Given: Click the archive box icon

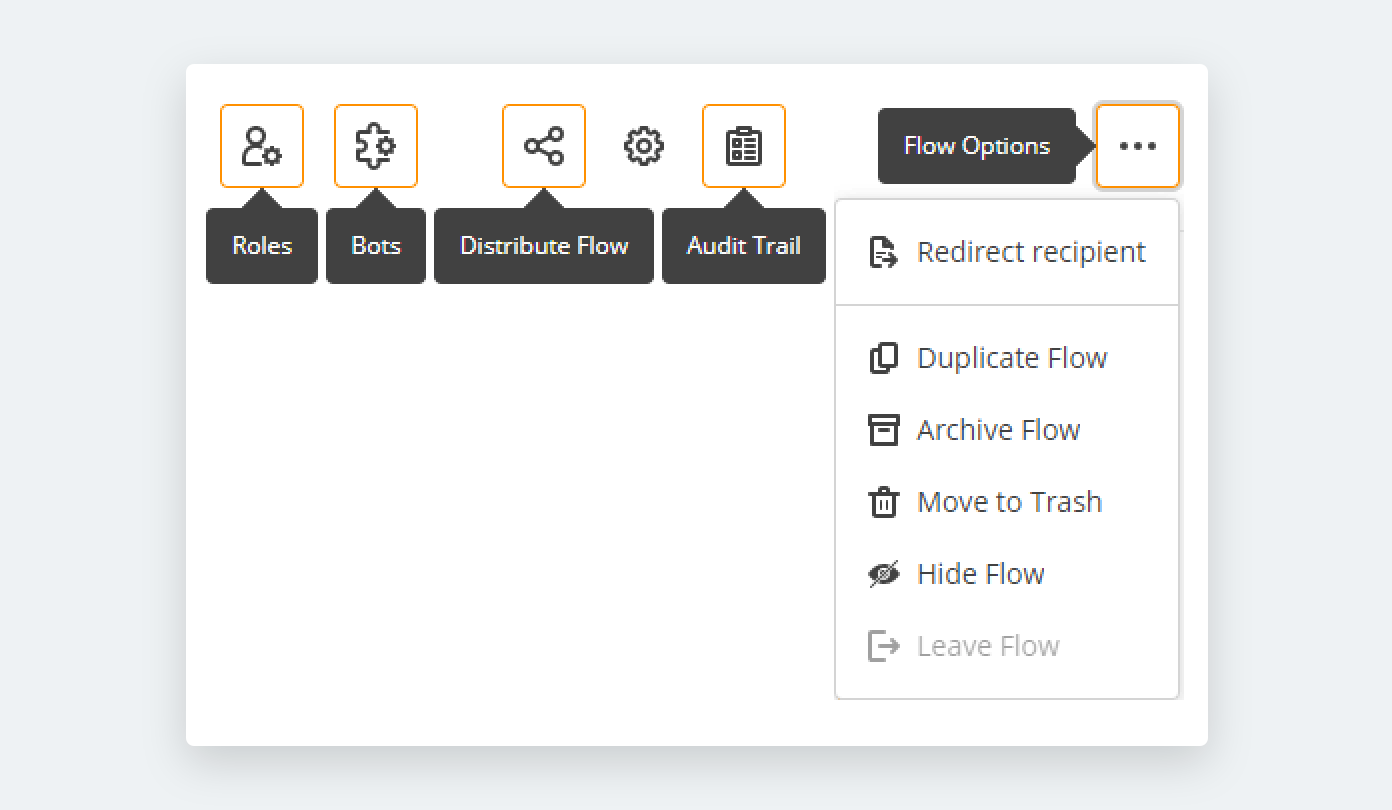Looking at the screenshot, I should [883, 430].
